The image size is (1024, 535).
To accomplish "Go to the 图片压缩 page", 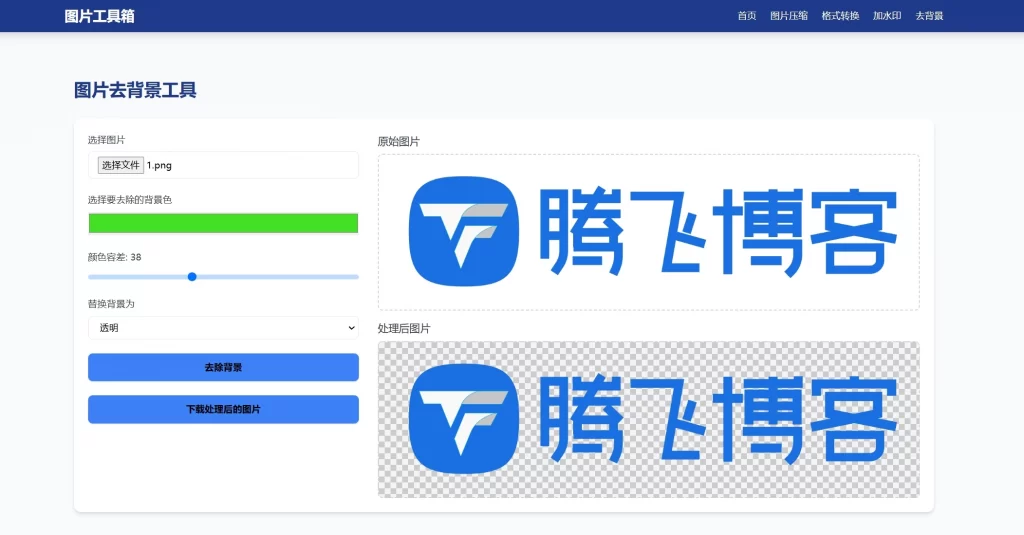I will [x=789, y=16].
